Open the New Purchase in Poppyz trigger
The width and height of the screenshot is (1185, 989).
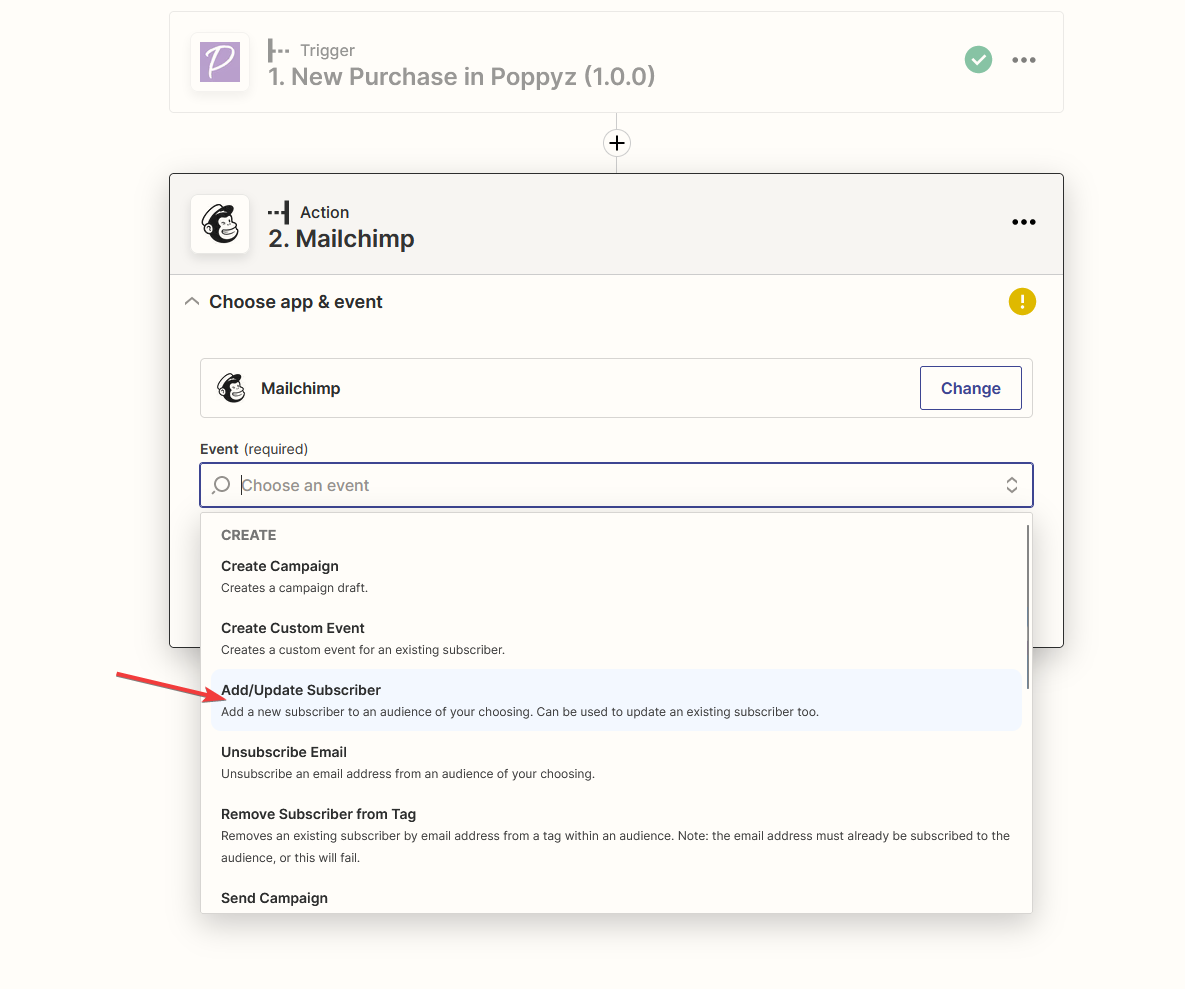click(x=461, y=76)
